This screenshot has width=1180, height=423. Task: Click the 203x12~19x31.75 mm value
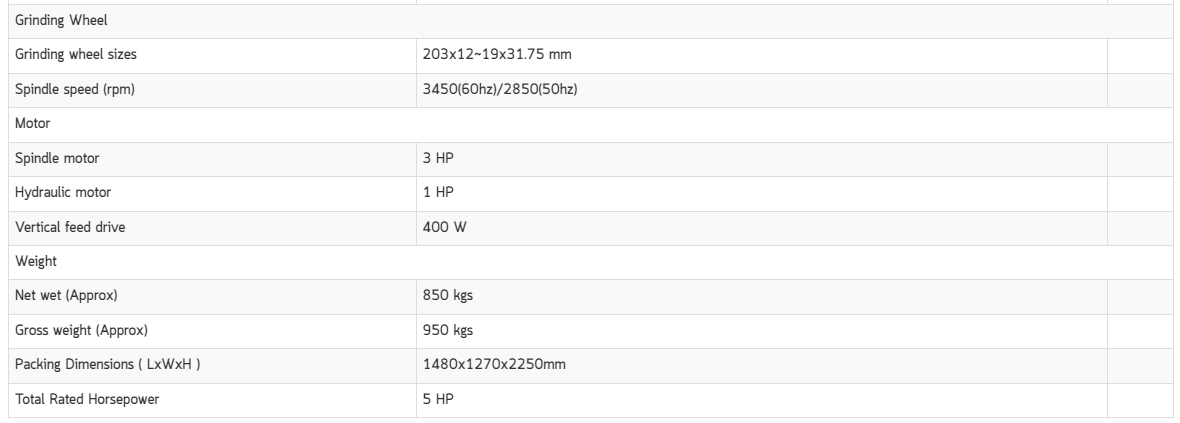tap(497, 55)
